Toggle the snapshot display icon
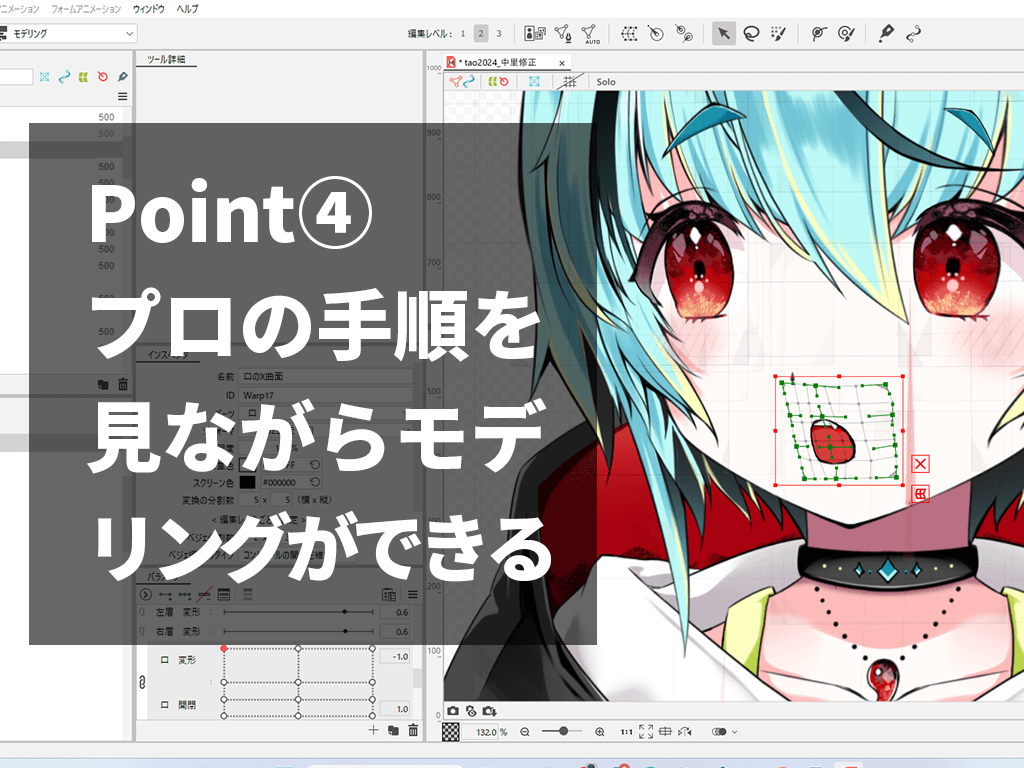 [x=471, y=711]
